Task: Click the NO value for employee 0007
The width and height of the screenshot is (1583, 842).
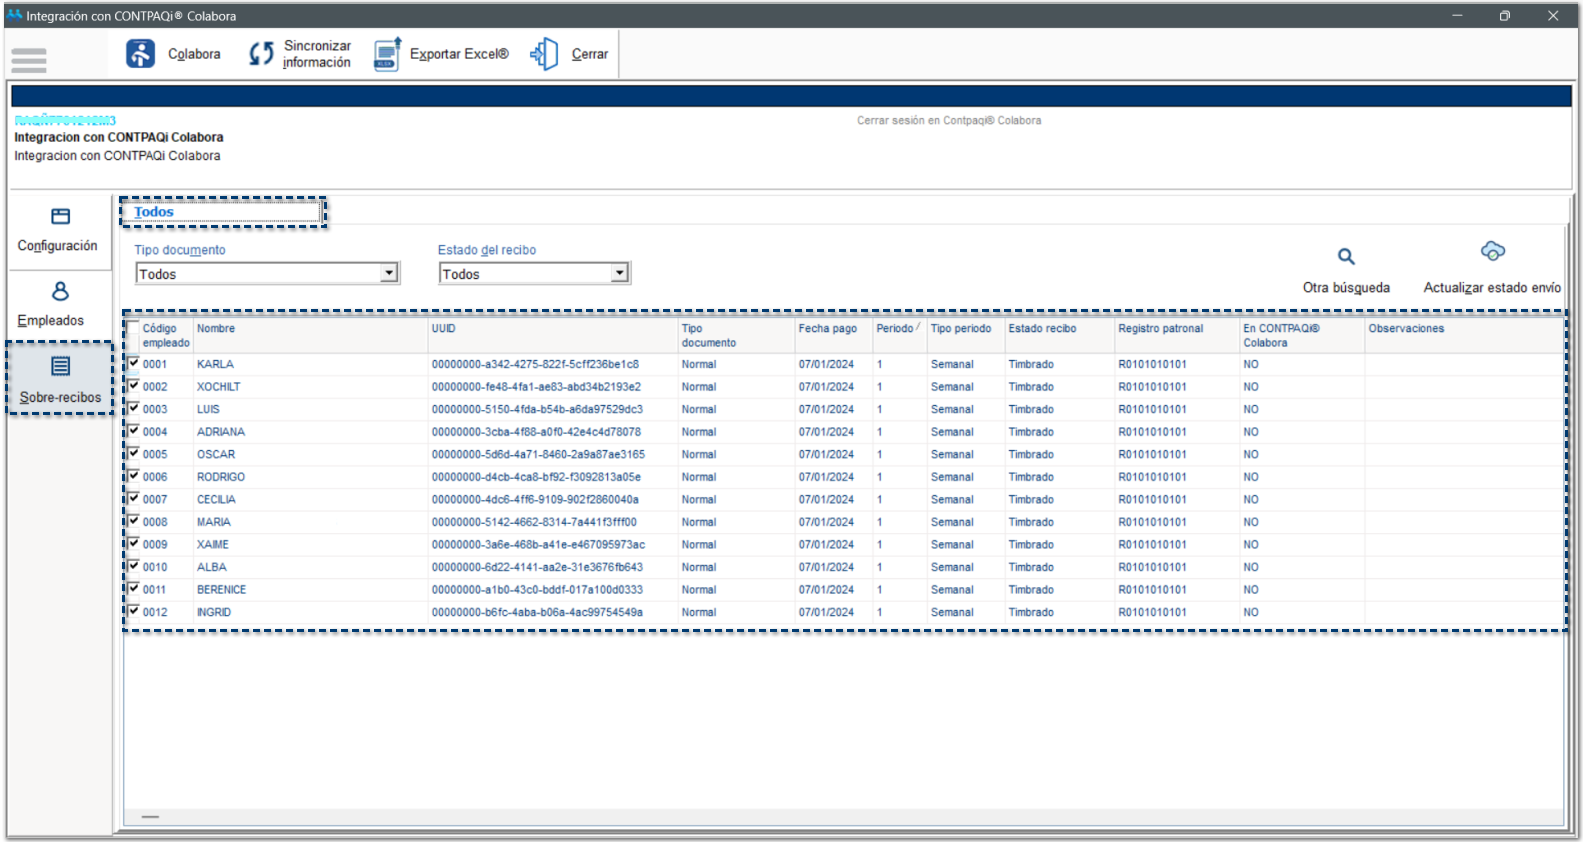Action: click(1251, 499)
